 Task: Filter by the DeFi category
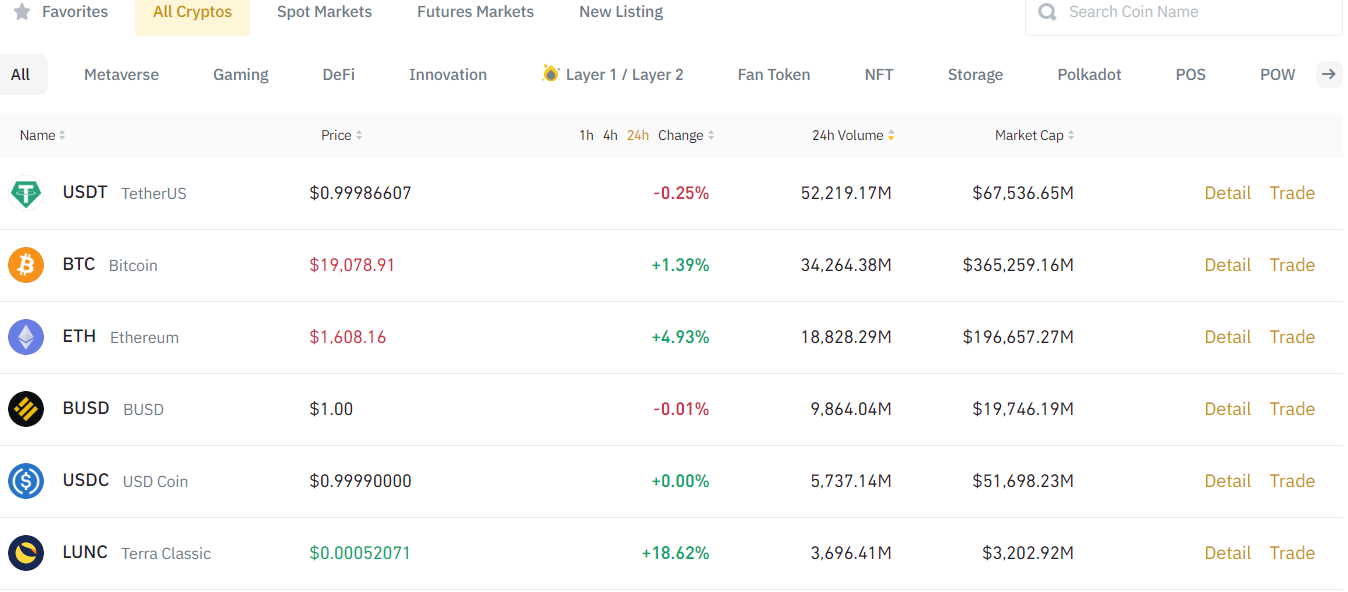(x=338, y=75)
